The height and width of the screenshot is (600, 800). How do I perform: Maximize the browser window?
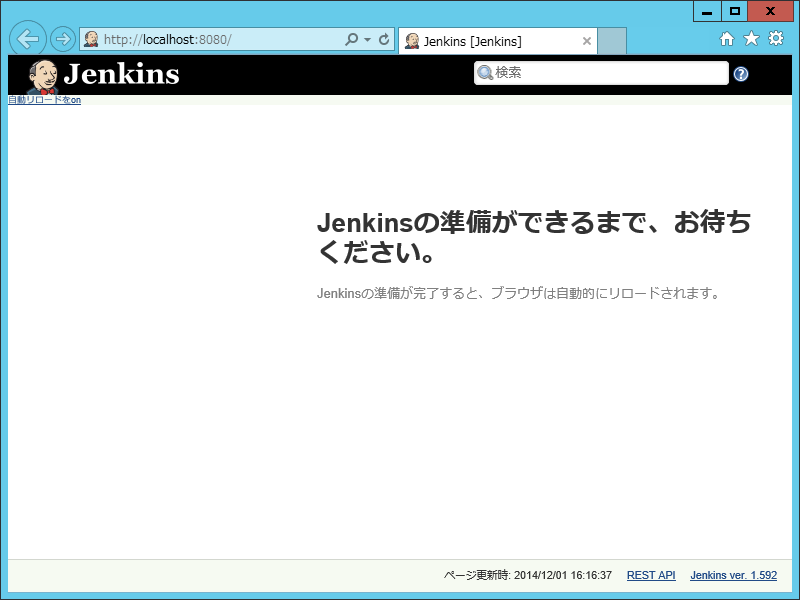[735, 11]
